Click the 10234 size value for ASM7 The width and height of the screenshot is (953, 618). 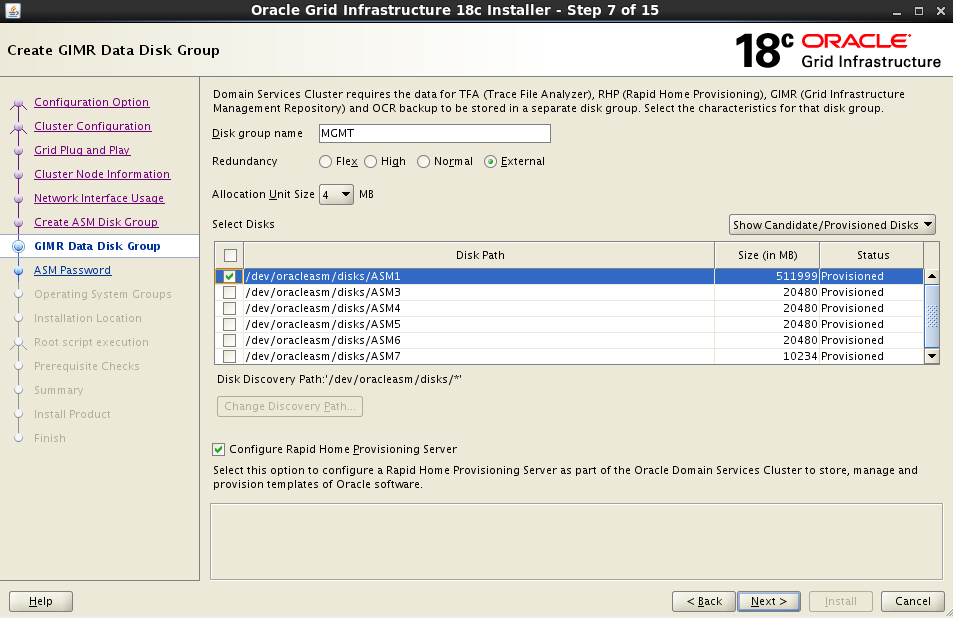coord(800,356)
